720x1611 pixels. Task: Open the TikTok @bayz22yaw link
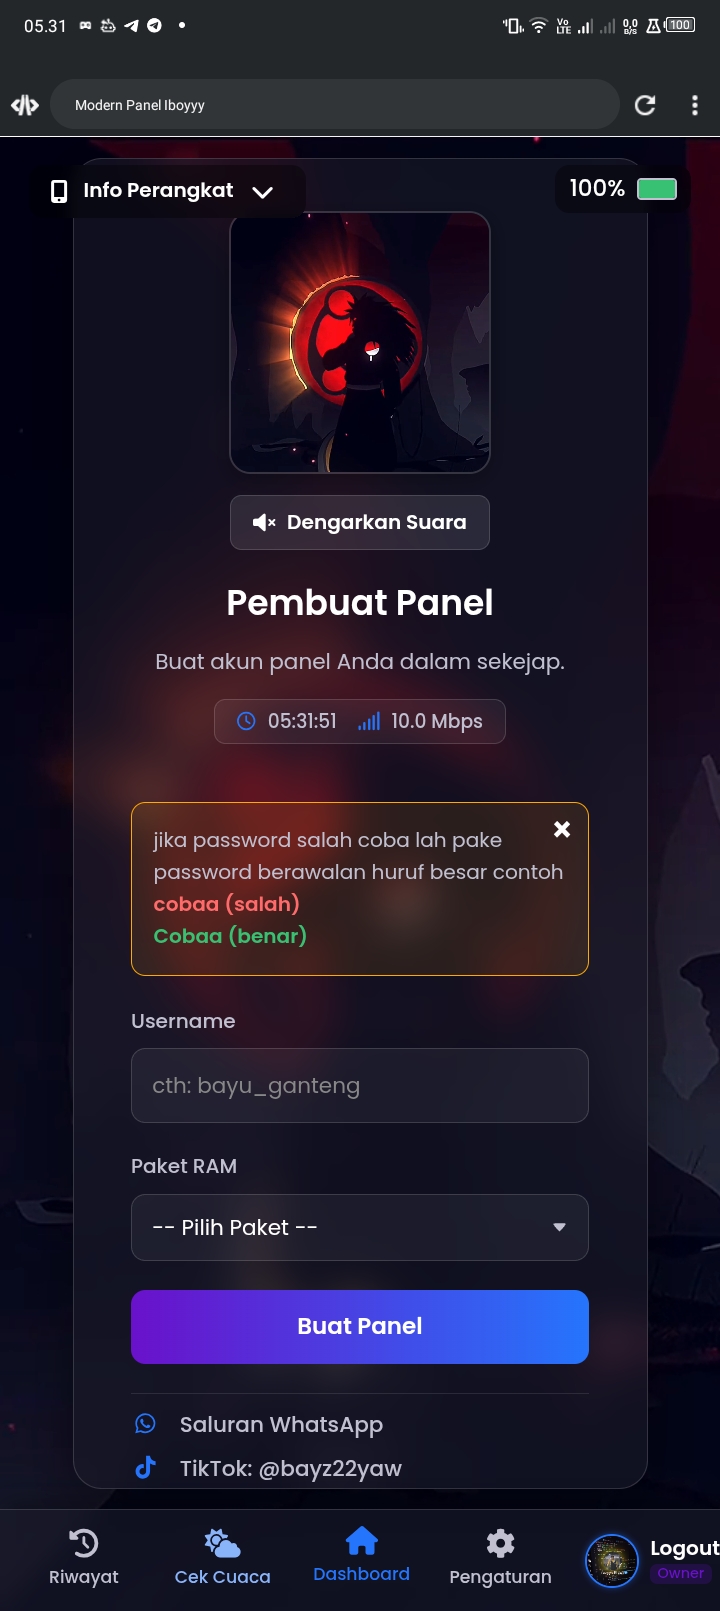(x=290, y=1468)
